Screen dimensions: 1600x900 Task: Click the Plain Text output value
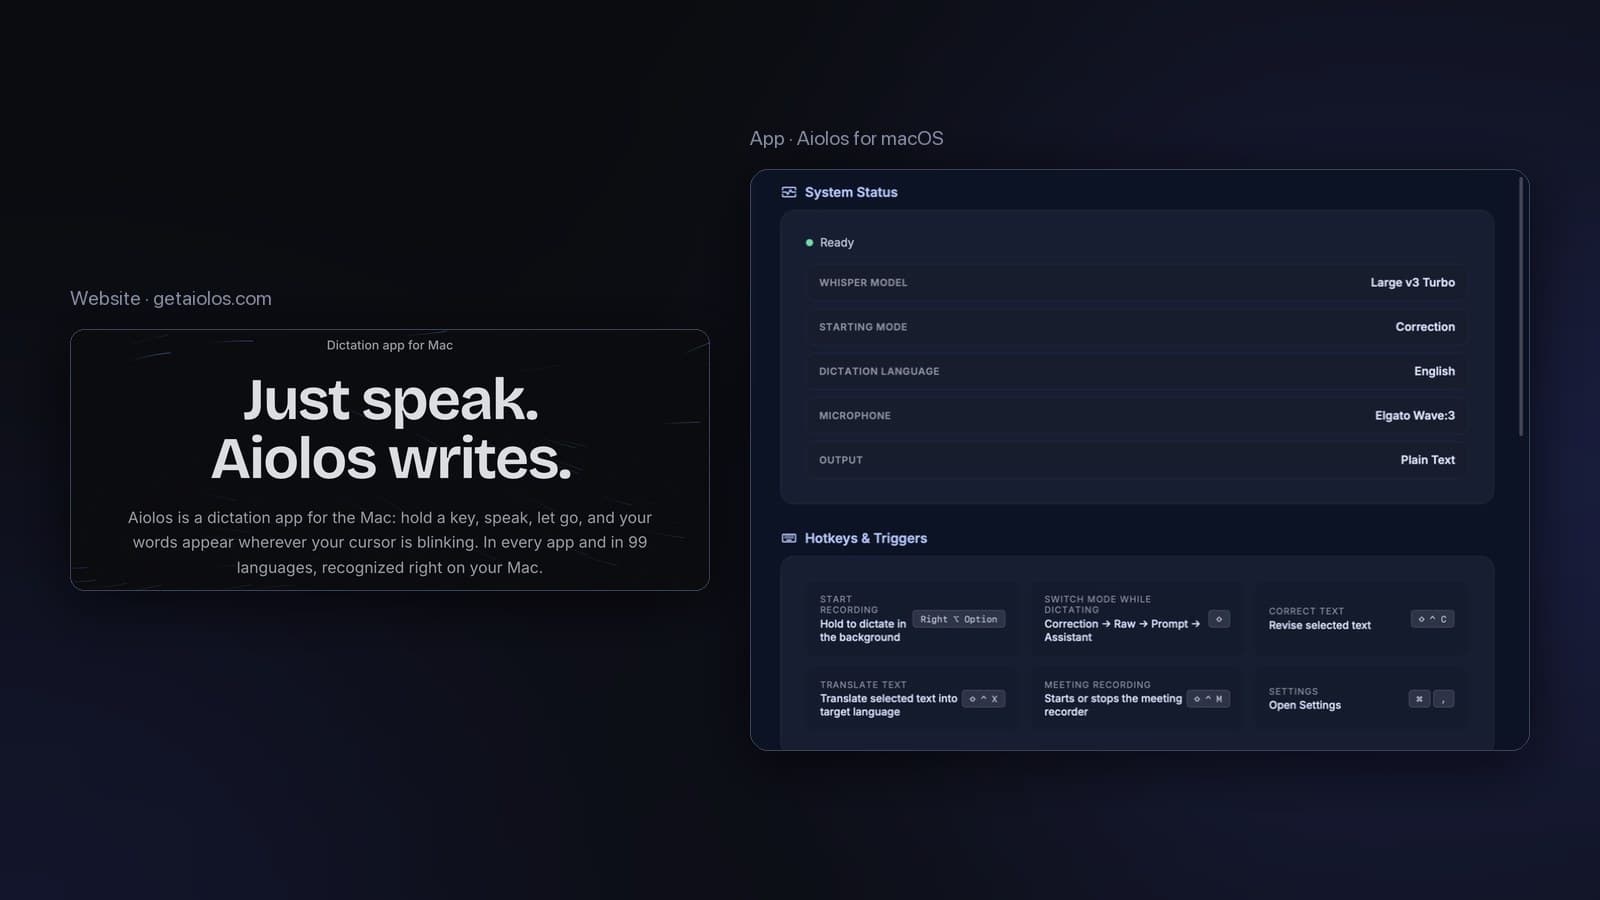(1428, 460)
